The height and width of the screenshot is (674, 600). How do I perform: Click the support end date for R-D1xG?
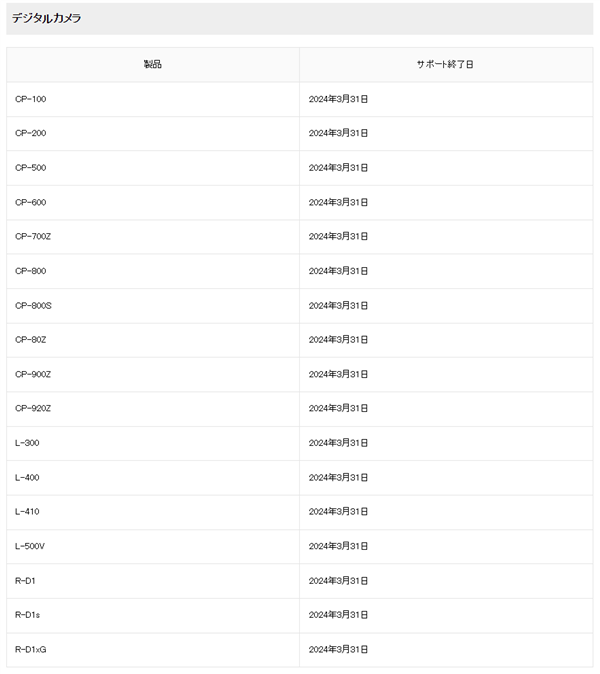click(338, 649)
